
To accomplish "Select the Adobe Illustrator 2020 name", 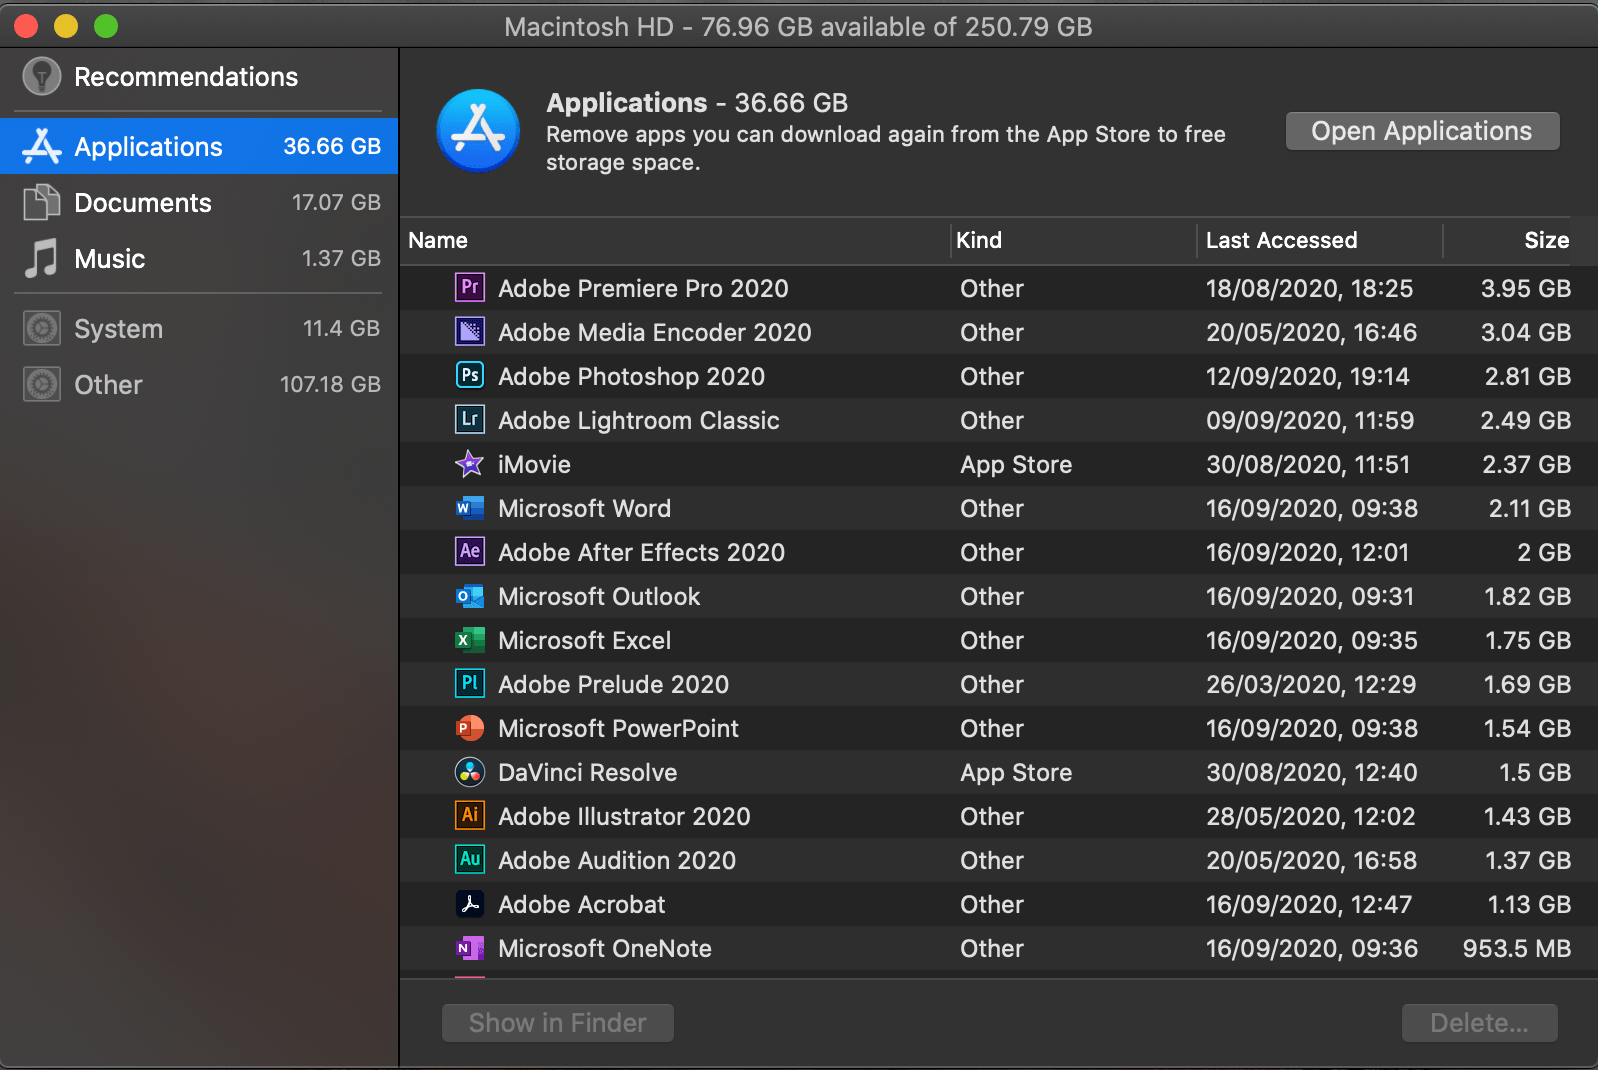I will pos(624,816).
